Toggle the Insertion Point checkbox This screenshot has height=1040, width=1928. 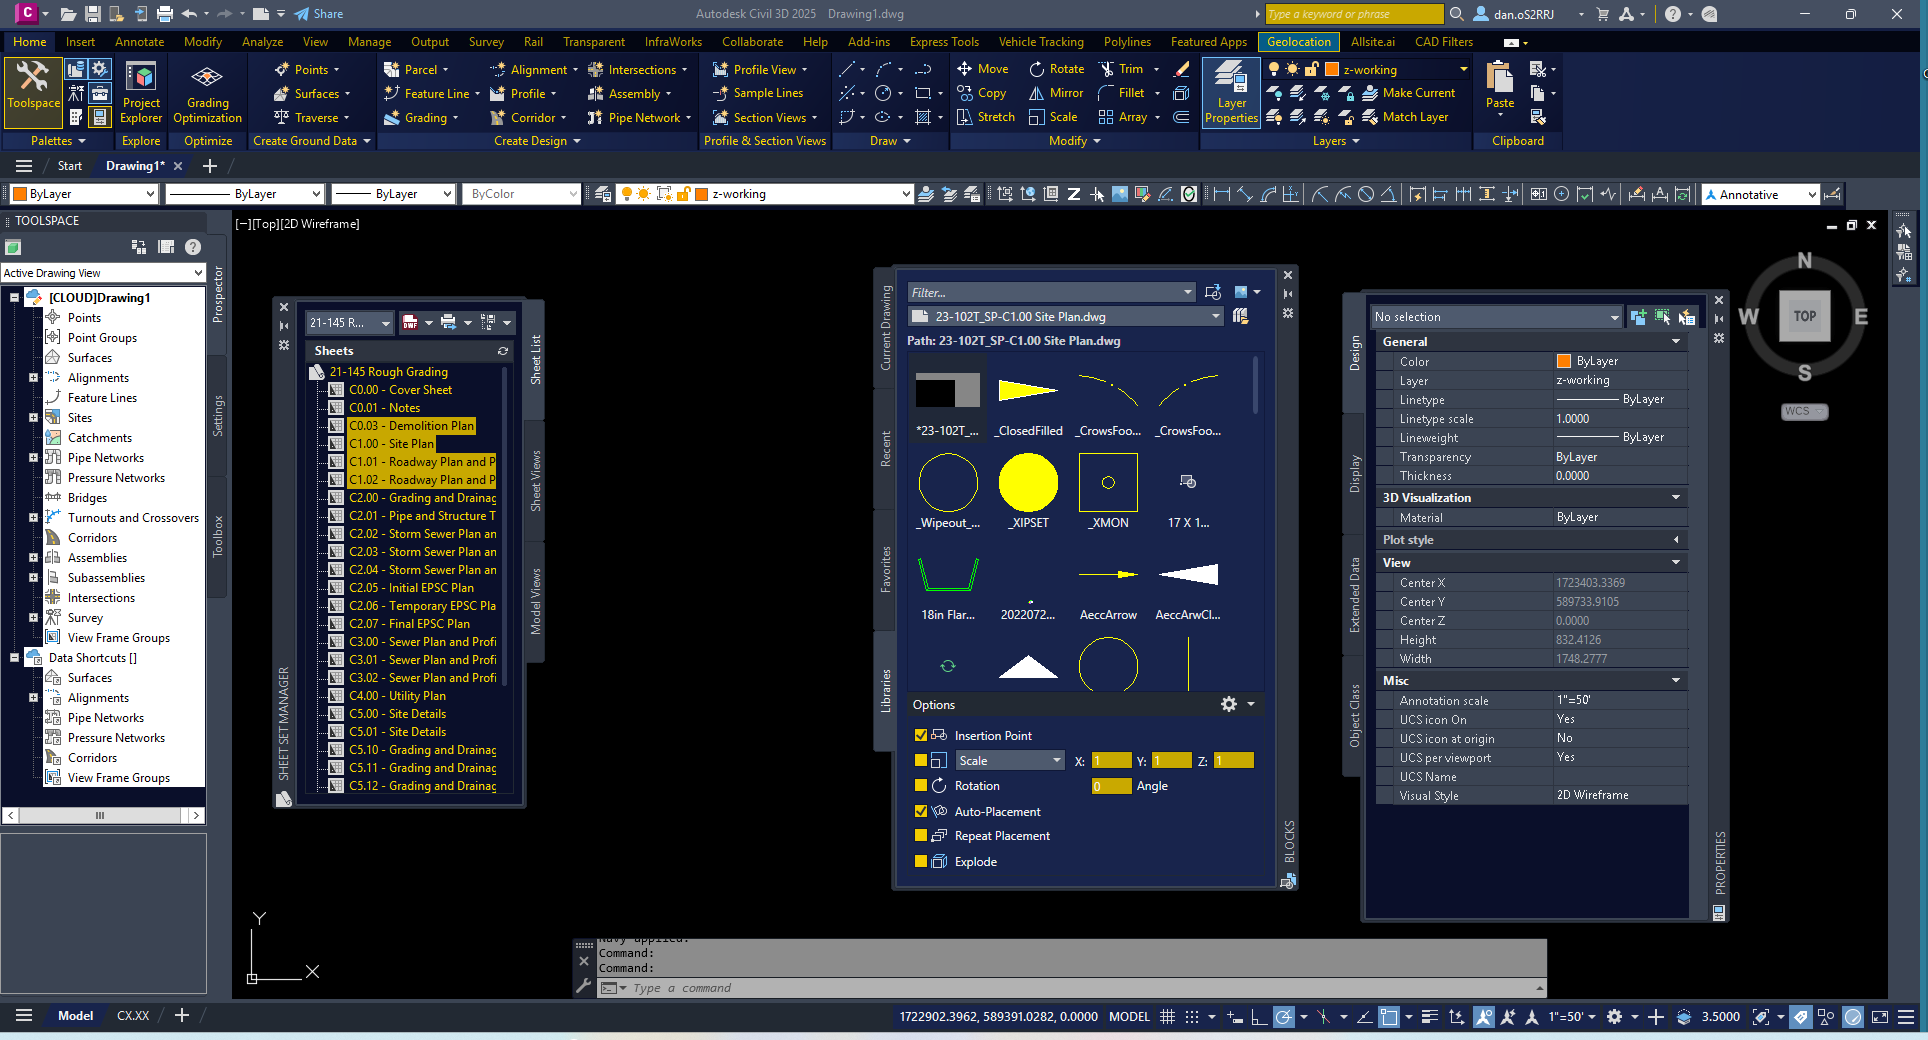tap(921, 735)
